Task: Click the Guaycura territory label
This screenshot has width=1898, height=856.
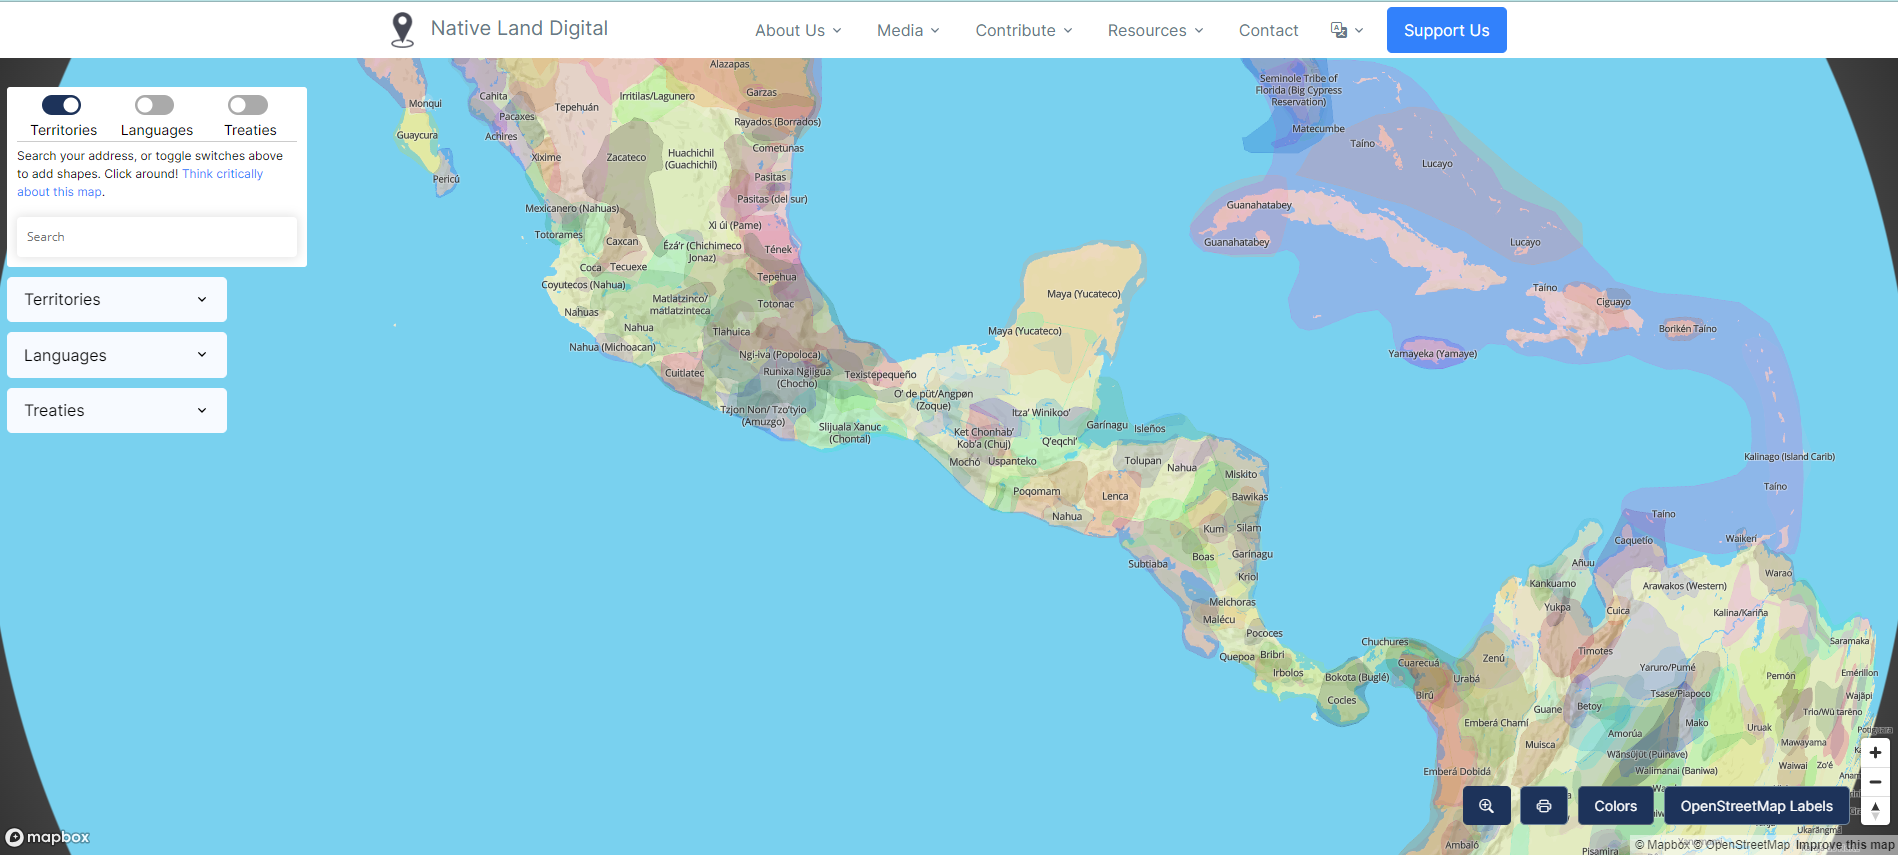Action: 417,135
